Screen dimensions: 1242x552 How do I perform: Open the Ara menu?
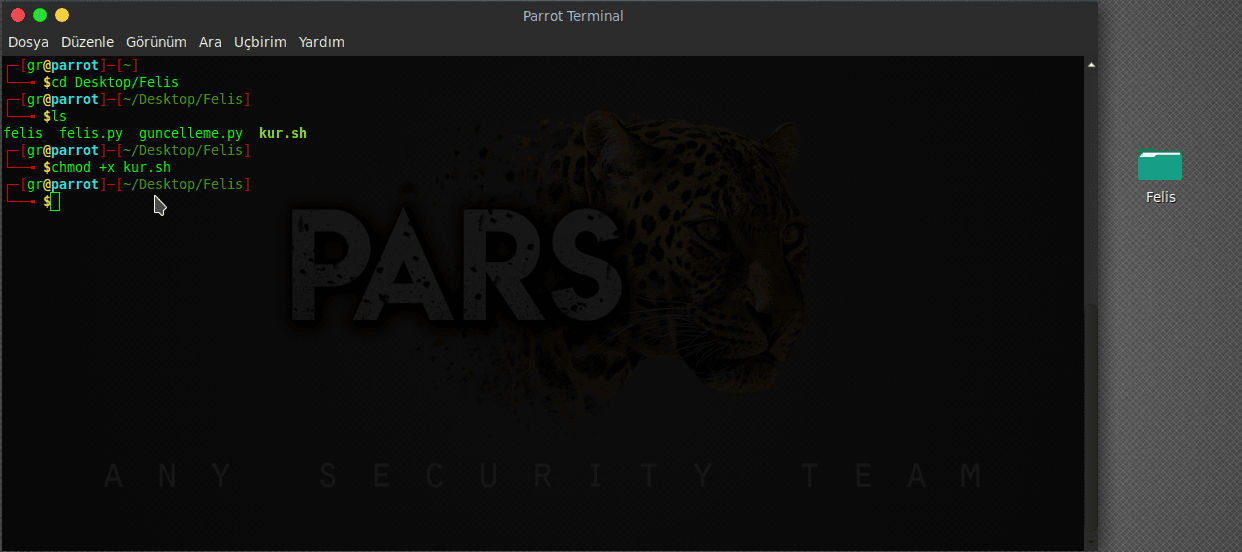pyautogui.click(x=210, y=42)
